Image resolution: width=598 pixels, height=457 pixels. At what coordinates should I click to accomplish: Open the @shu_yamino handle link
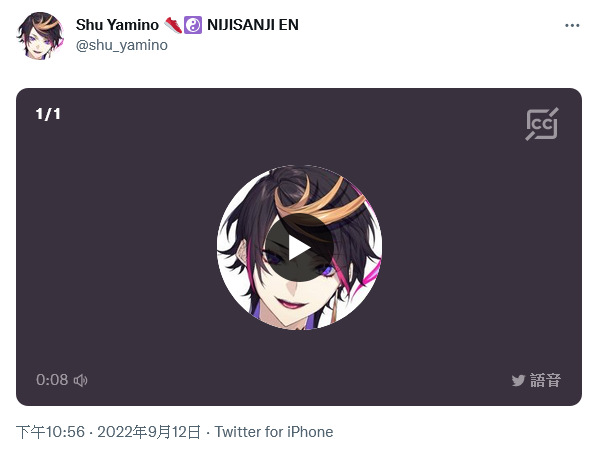[122, 45]
